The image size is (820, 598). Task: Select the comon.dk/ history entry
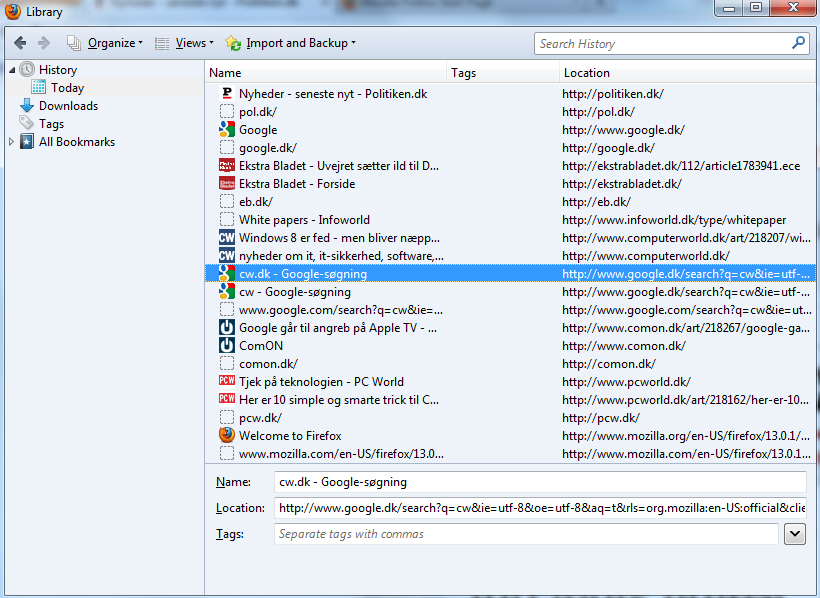coord(268,364)
